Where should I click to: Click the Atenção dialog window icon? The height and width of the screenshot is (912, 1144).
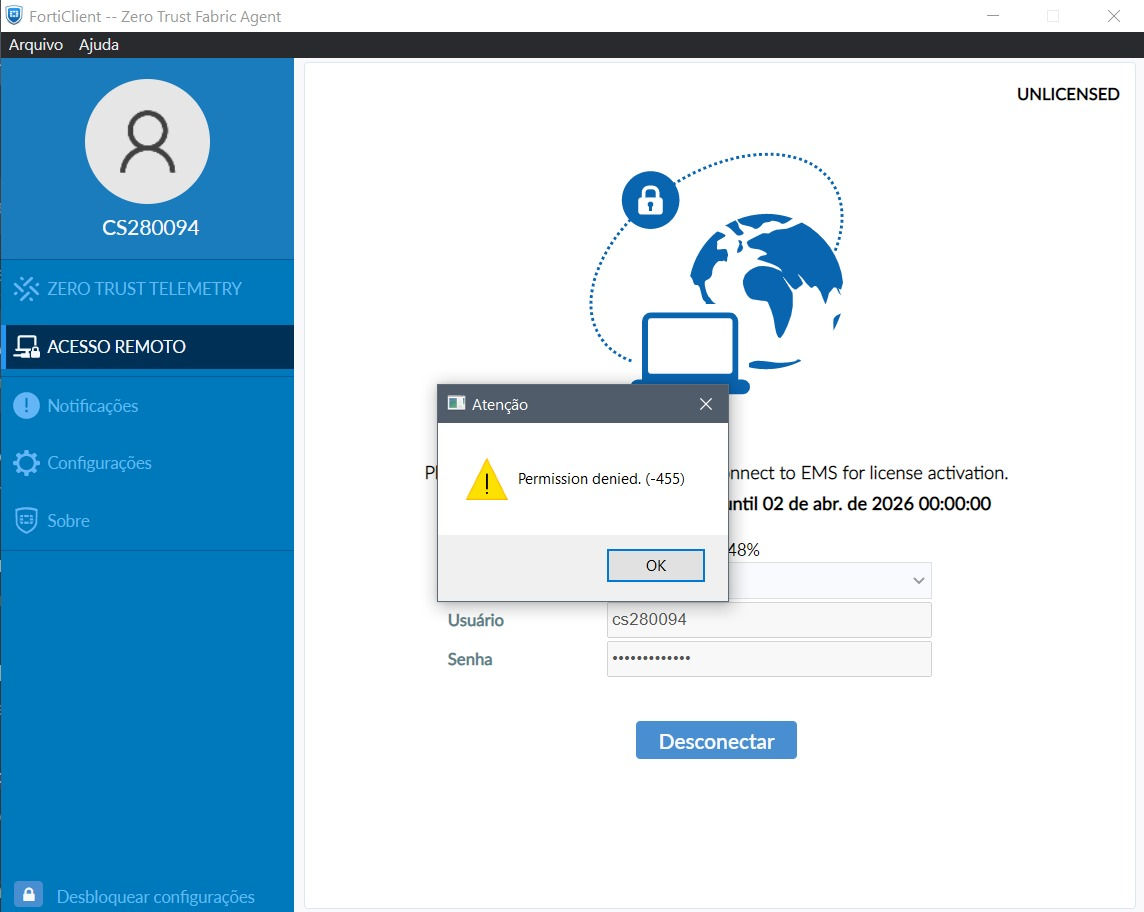457,403
